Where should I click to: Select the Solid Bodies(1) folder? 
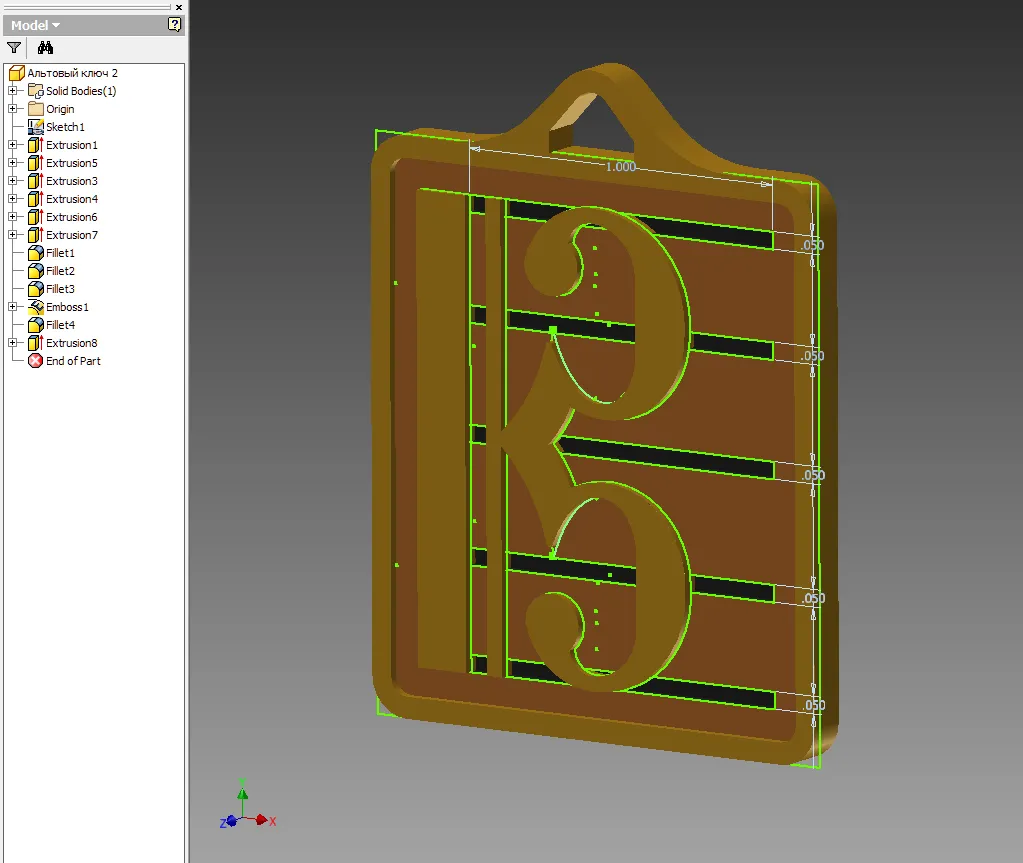(x=81, y=91)
